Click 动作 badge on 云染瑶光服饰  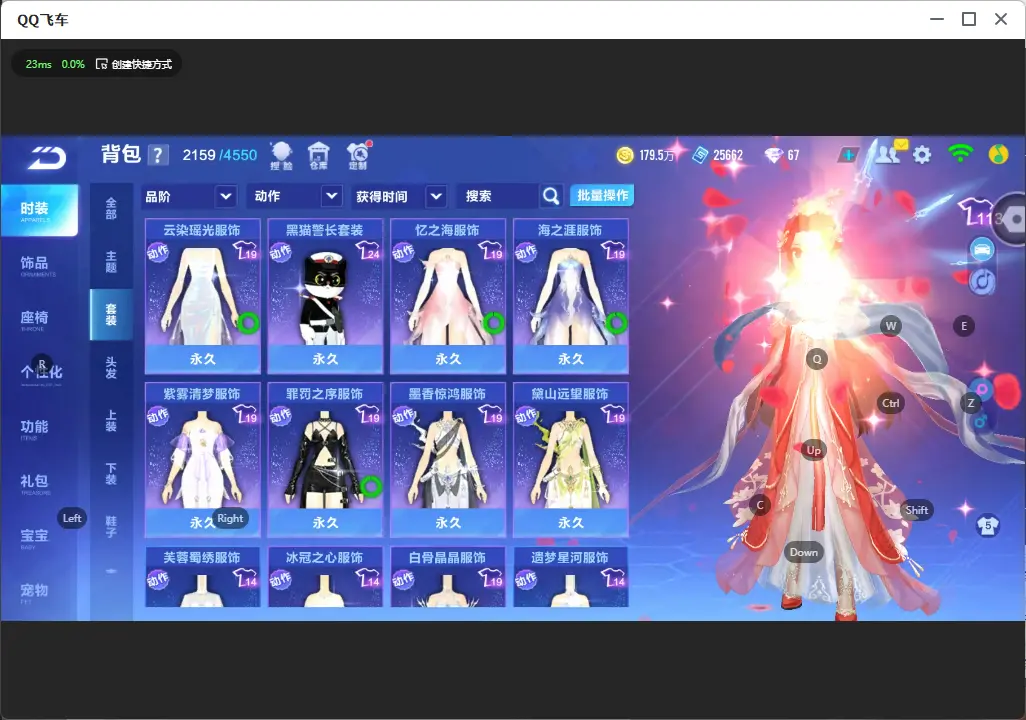pyautogui.click(x=158, y=253)
